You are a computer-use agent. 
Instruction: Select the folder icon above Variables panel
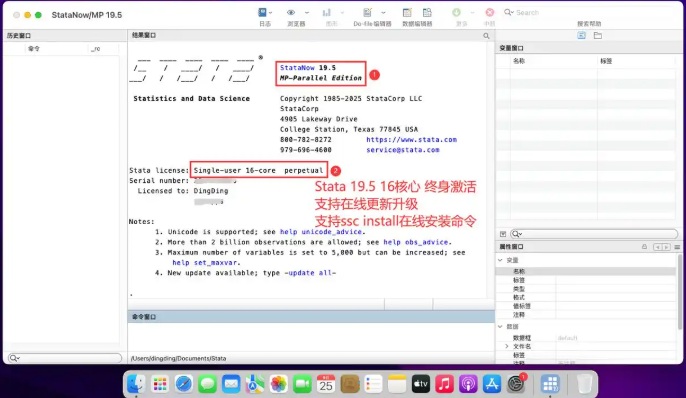click(598, 35)
